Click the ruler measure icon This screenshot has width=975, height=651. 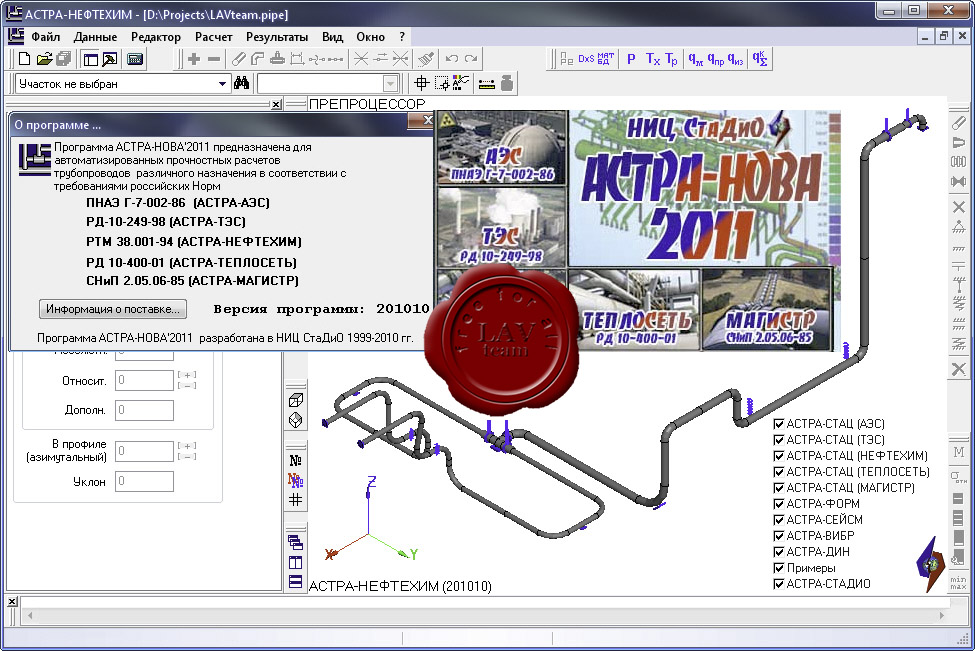[487, 83]
